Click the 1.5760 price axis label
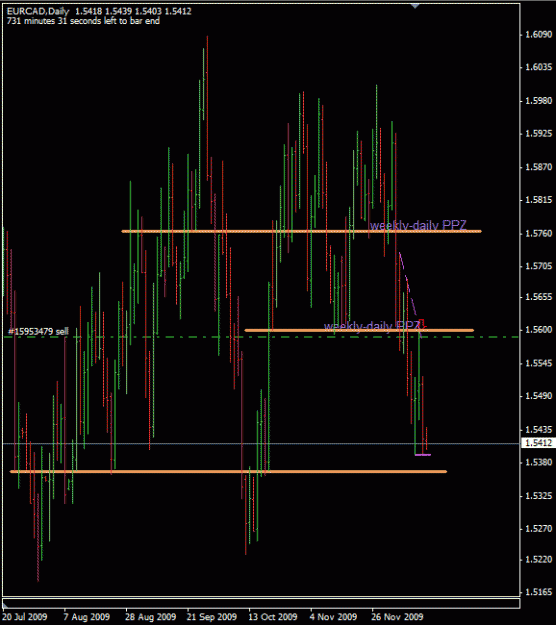 click(538, 233)
